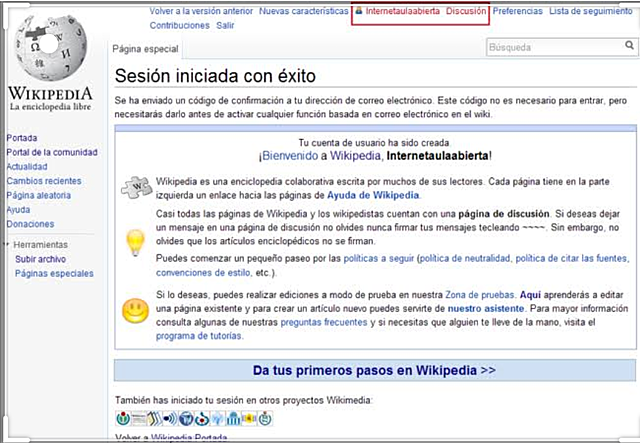The image size is (640, 443).
Task: Open preguntas frecuentes link
Action: click(x=324, y=322)
